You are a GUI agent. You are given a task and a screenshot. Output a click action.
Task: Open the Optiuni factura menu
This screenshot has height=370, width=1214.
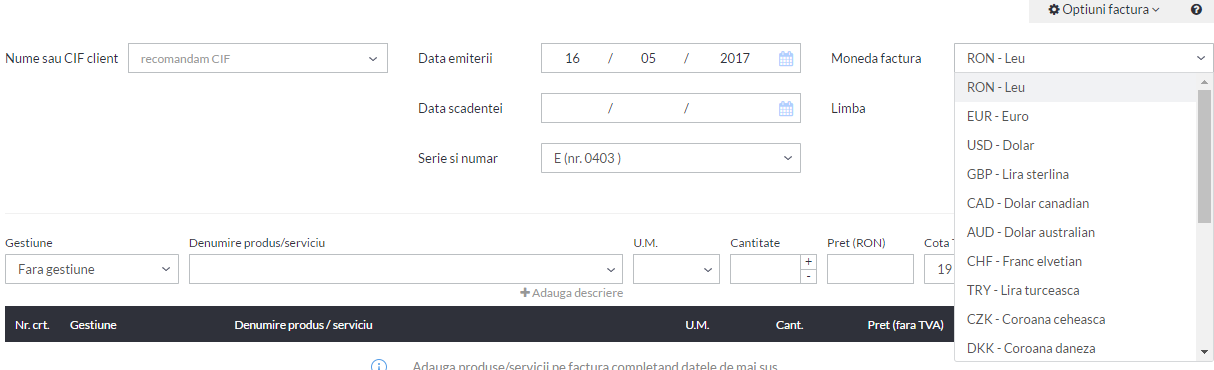click(x=1104, y=9)
